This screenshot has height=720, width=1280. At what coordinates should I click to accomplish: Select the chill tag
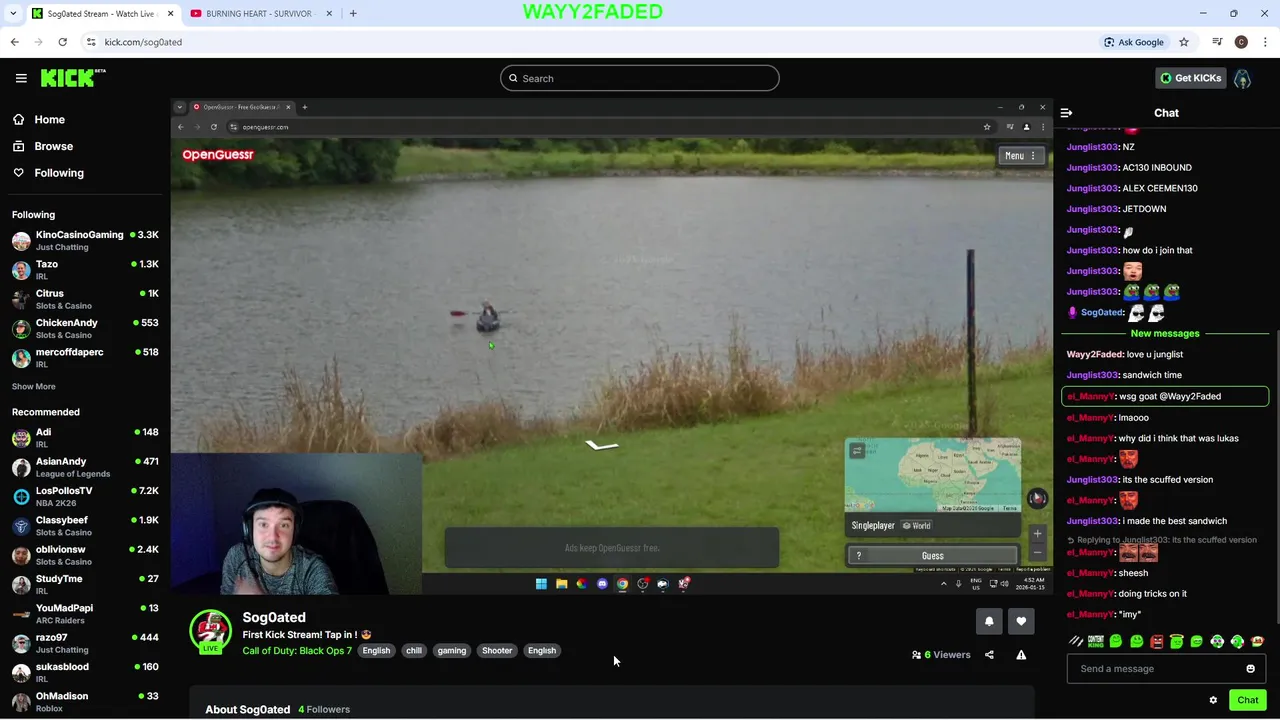coord(413,651)
